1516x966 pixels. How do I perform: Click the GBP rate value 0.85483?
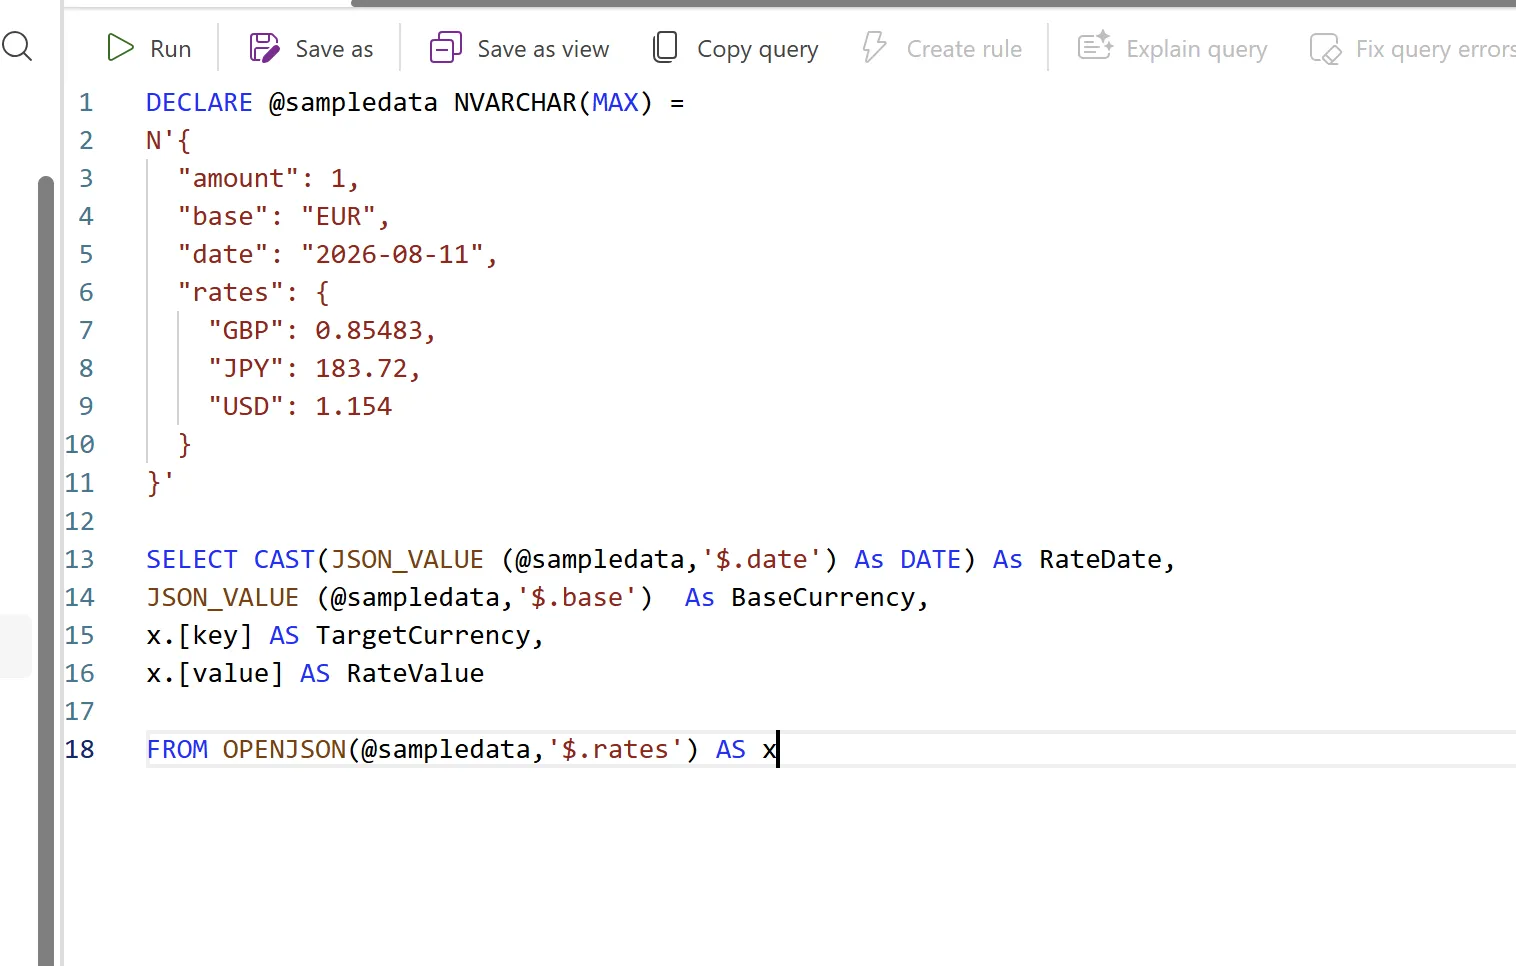(369, 331)
